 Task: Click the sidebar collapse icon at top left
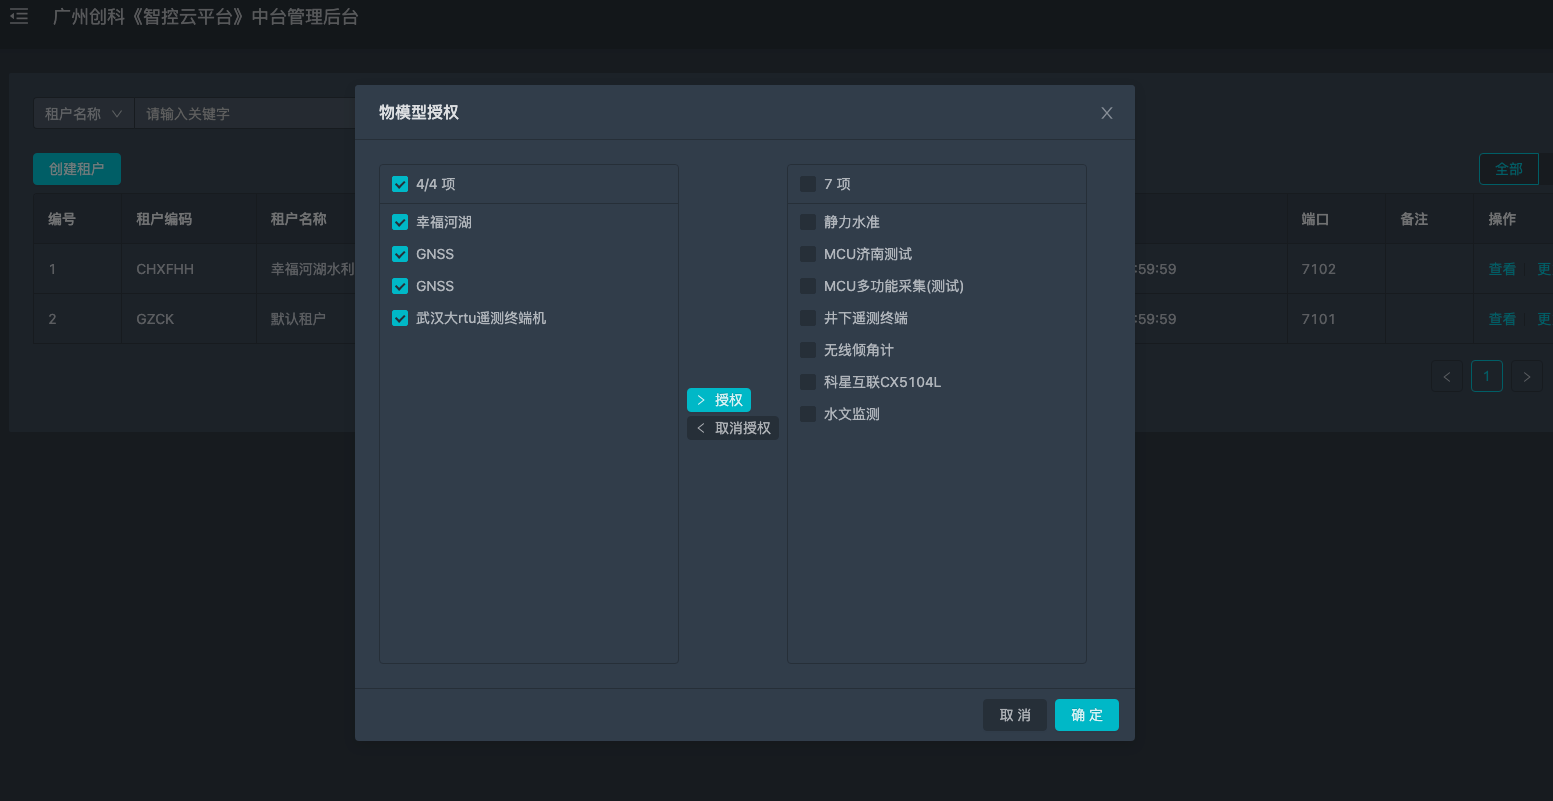[18, 16]
